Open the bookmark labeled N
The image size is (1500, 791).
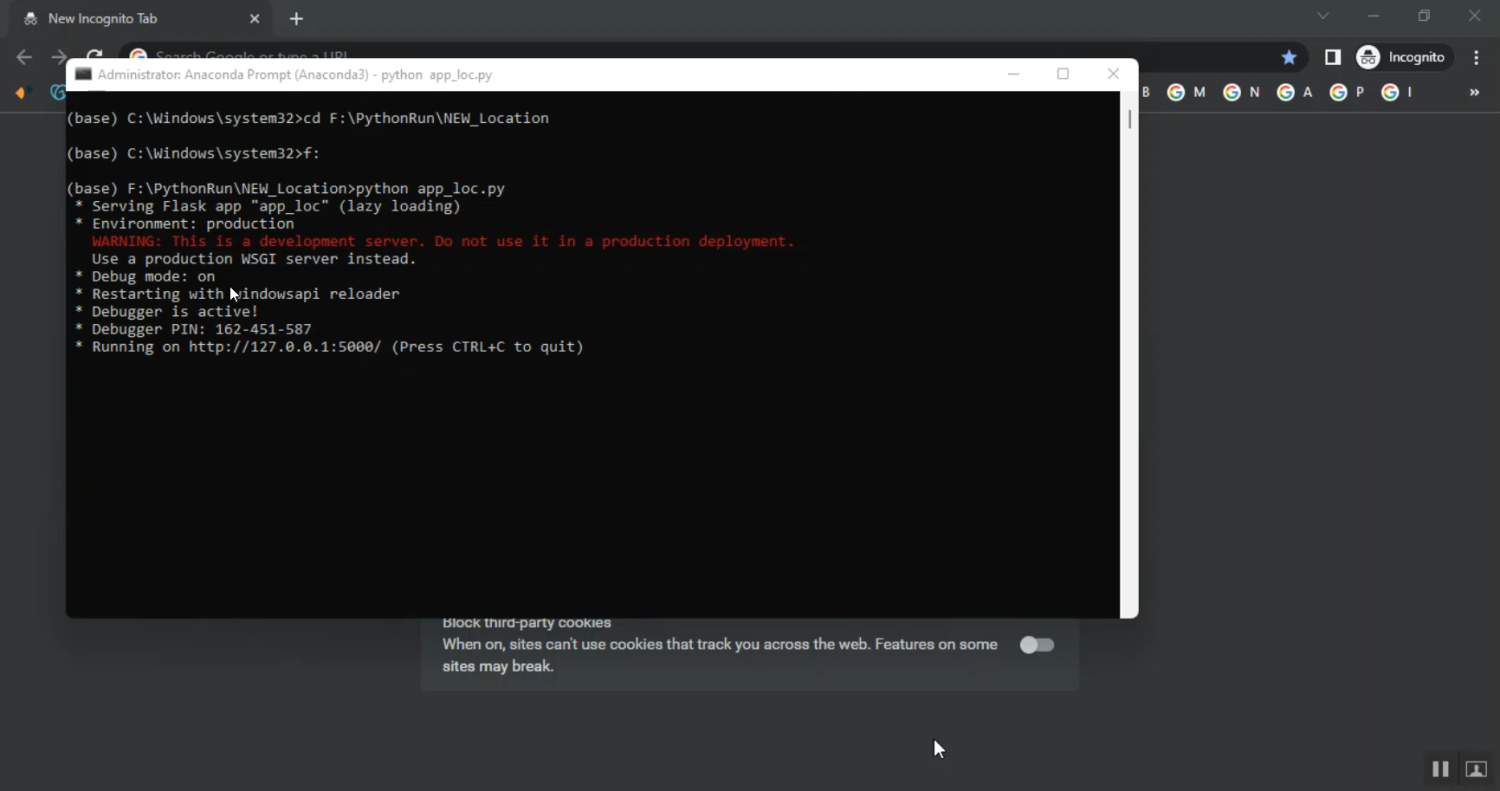[1242, 92]
